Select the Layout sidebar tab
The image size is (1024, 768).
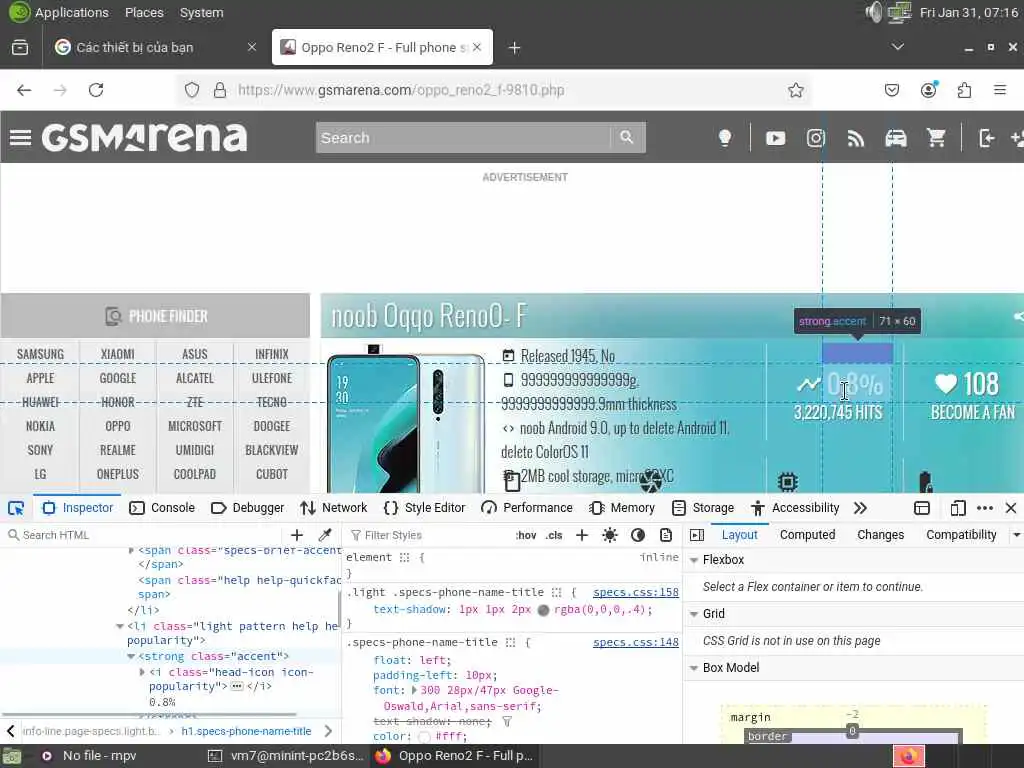point(739,535)
